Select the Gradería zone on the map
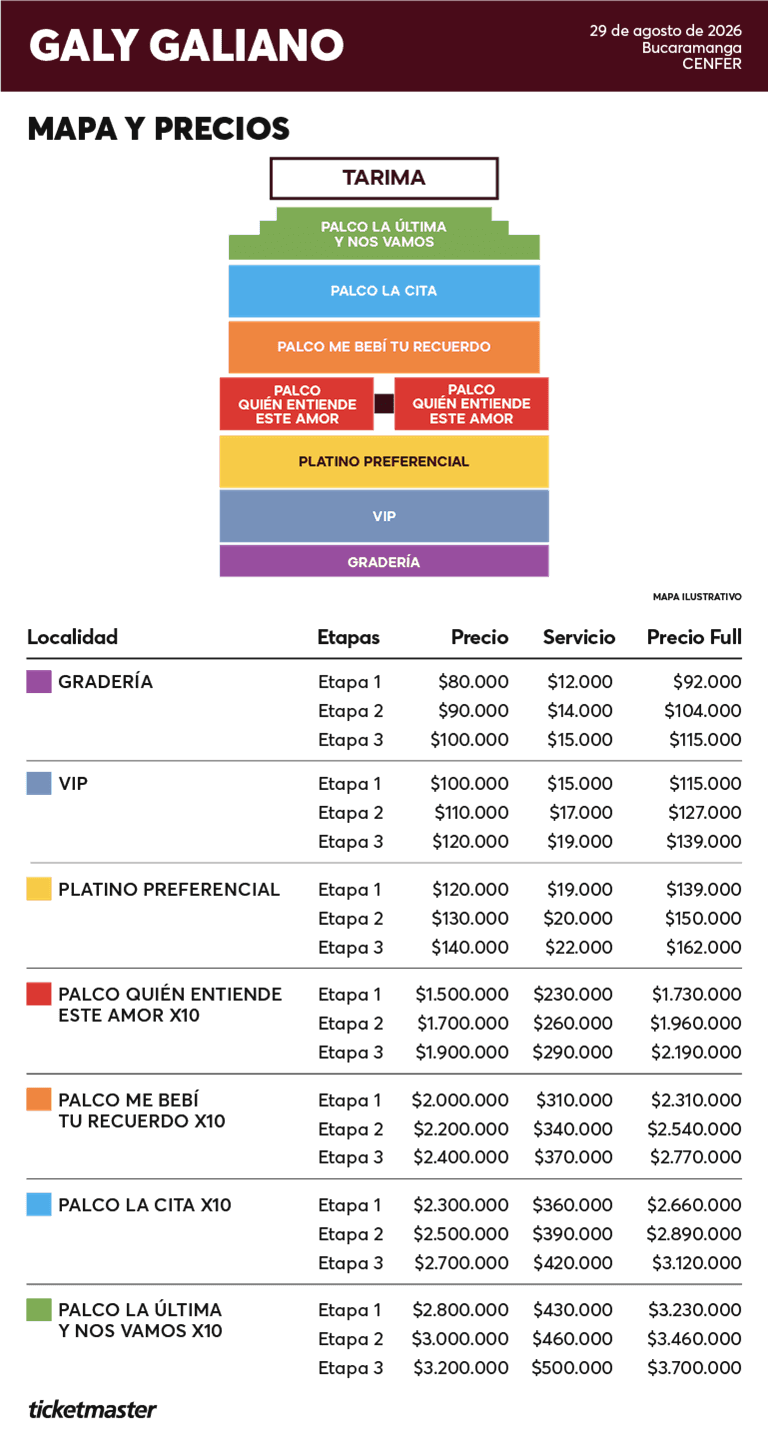The image size is (768, 1440). (x=384, y=562)
